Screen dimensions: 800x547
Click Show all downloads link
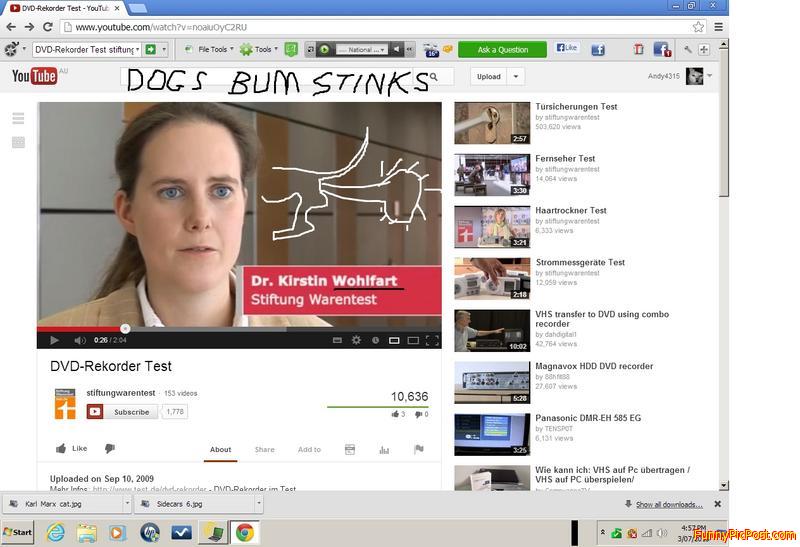pyautogui.click(x=669, y=504)
